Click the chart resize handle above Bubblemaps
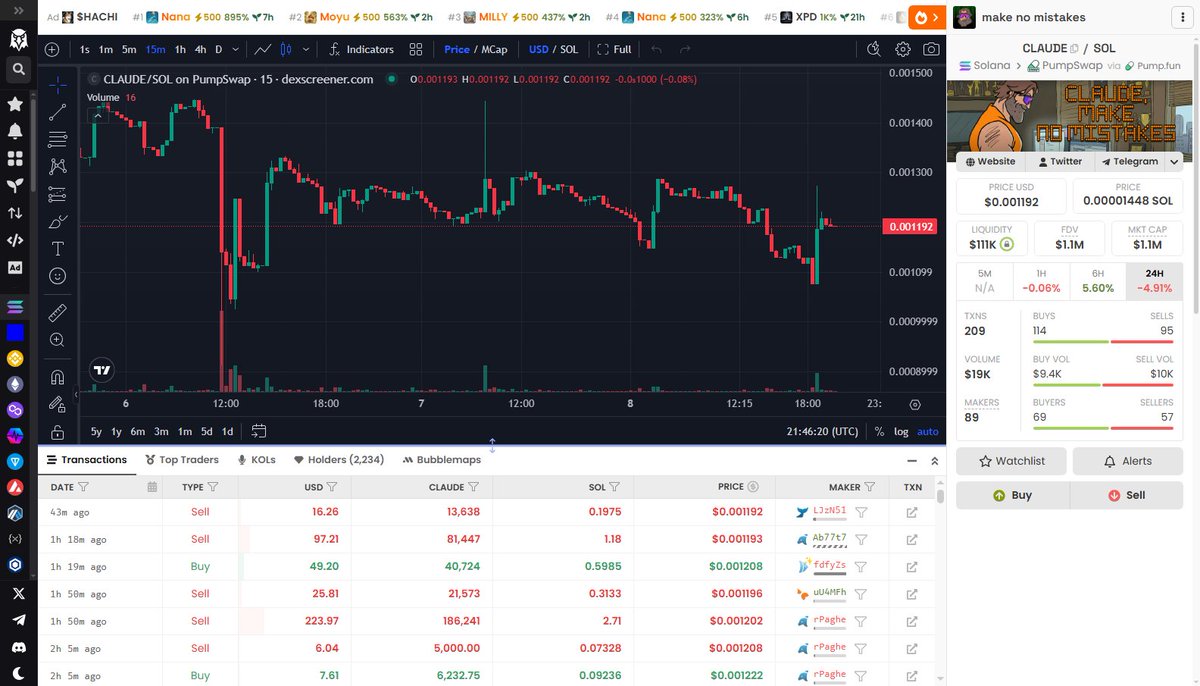This screenshot has height=686, width=1200. coord(492,446)
